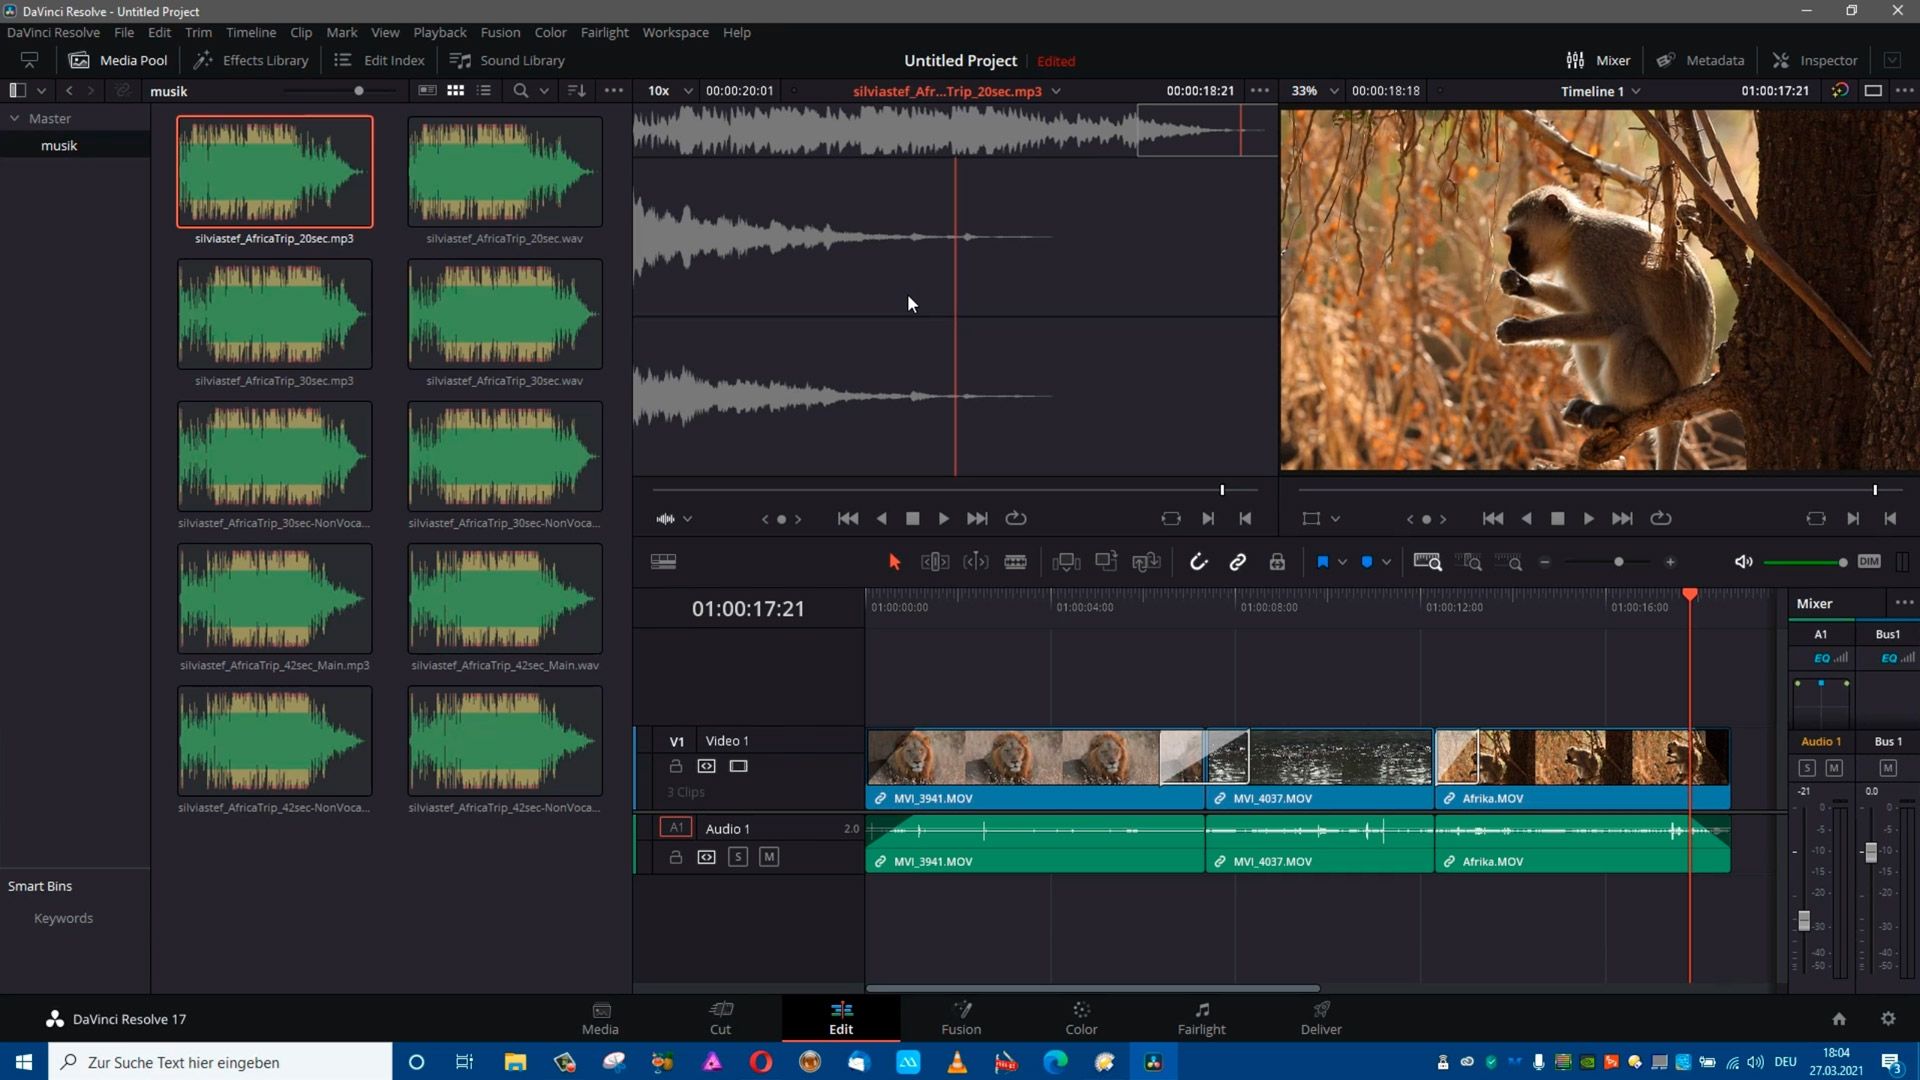The height and width of the screenshot is (1080, 1920).
Task: Toggle timeline Snapping magnet
Action: coord(1198,562)
